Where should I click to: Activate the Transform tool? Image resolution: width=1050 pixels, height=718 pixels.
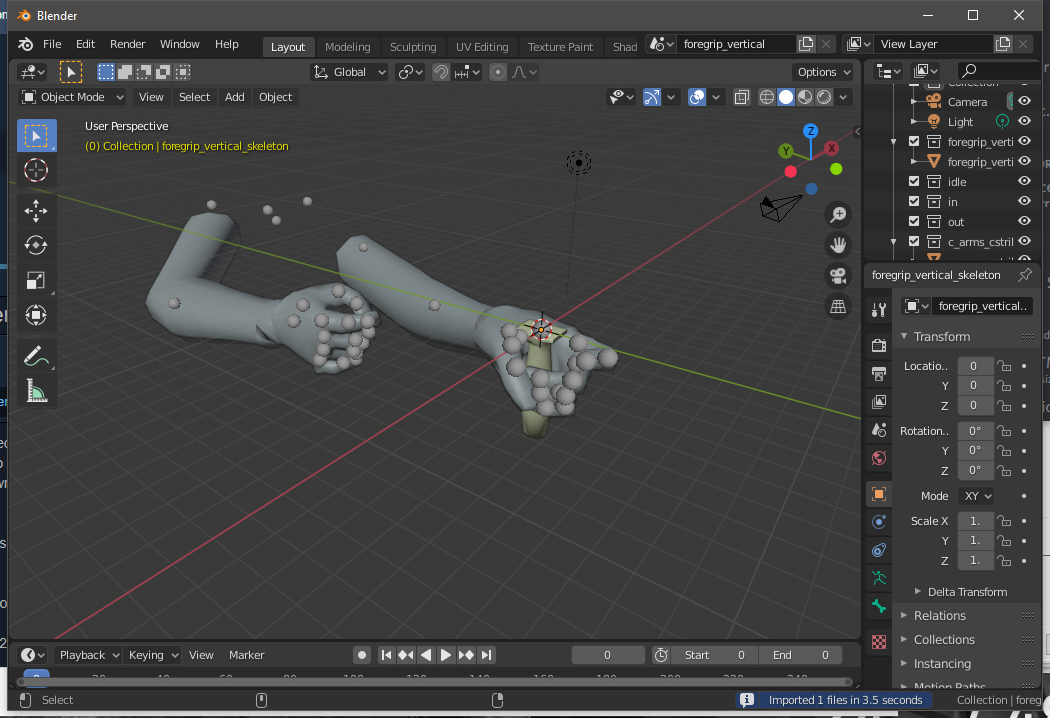(36, 315)
